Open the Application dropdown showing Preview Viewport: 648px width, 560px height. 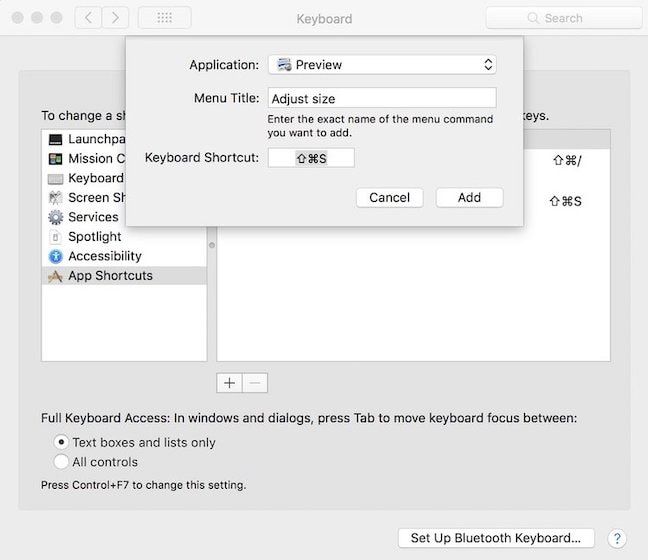pyautogui.click(x=382, y=65)
